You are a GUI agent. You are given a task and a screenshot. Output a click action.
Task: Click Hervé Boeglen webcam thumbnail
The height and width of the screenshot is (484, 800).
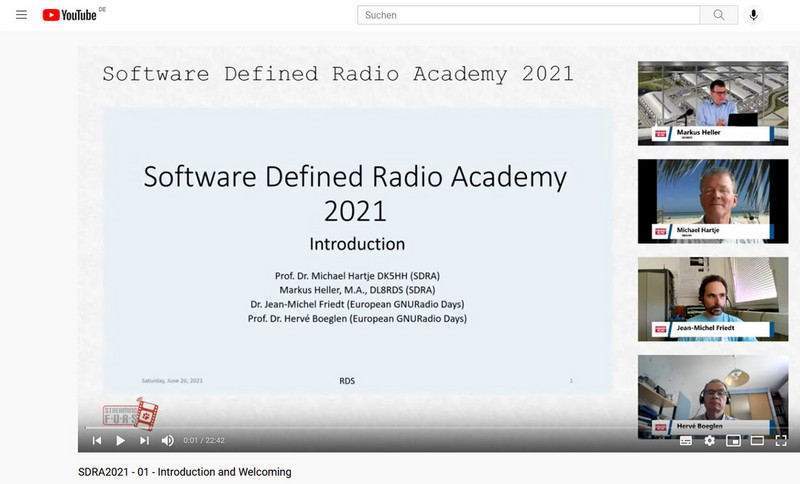(713, 397)
